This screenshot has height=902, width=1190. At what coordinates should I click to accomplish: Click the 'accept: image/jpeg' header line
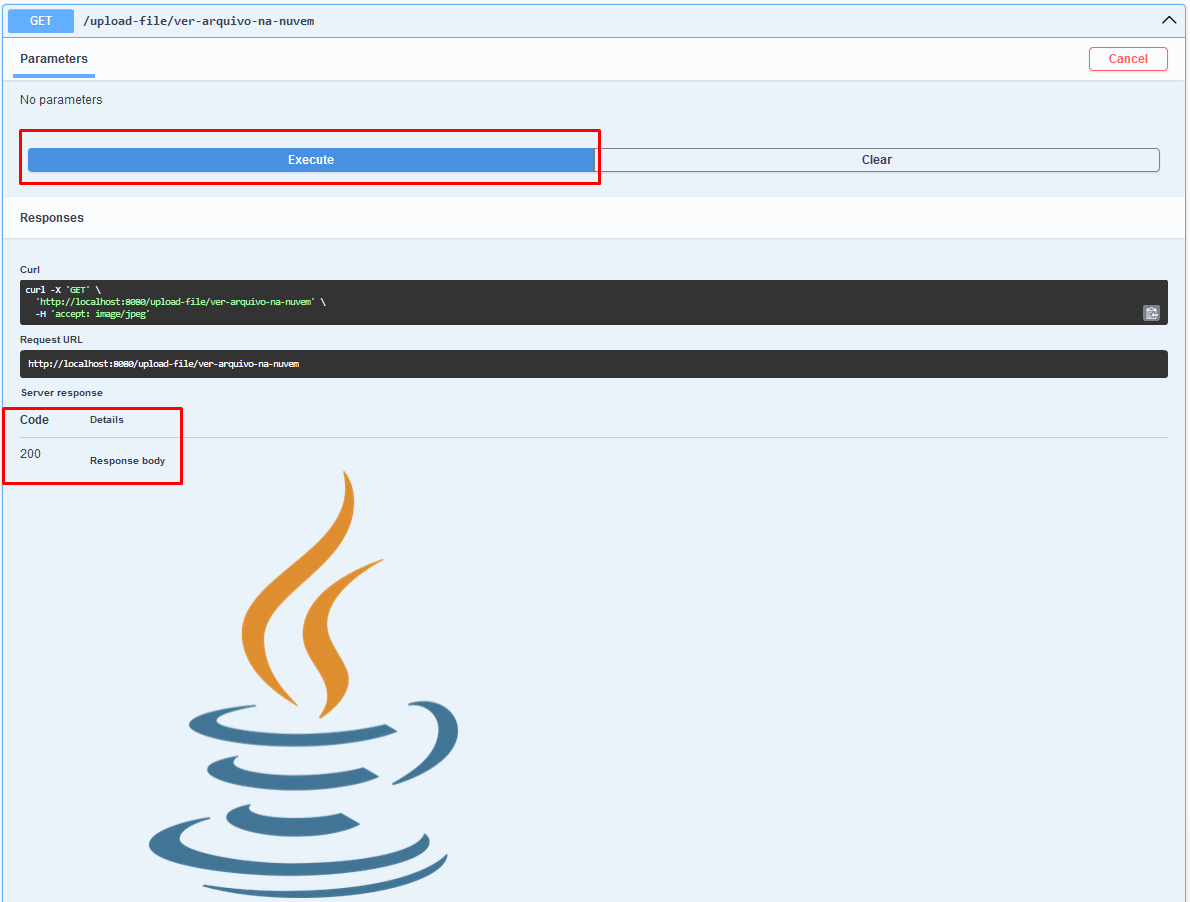coord(93,314)
